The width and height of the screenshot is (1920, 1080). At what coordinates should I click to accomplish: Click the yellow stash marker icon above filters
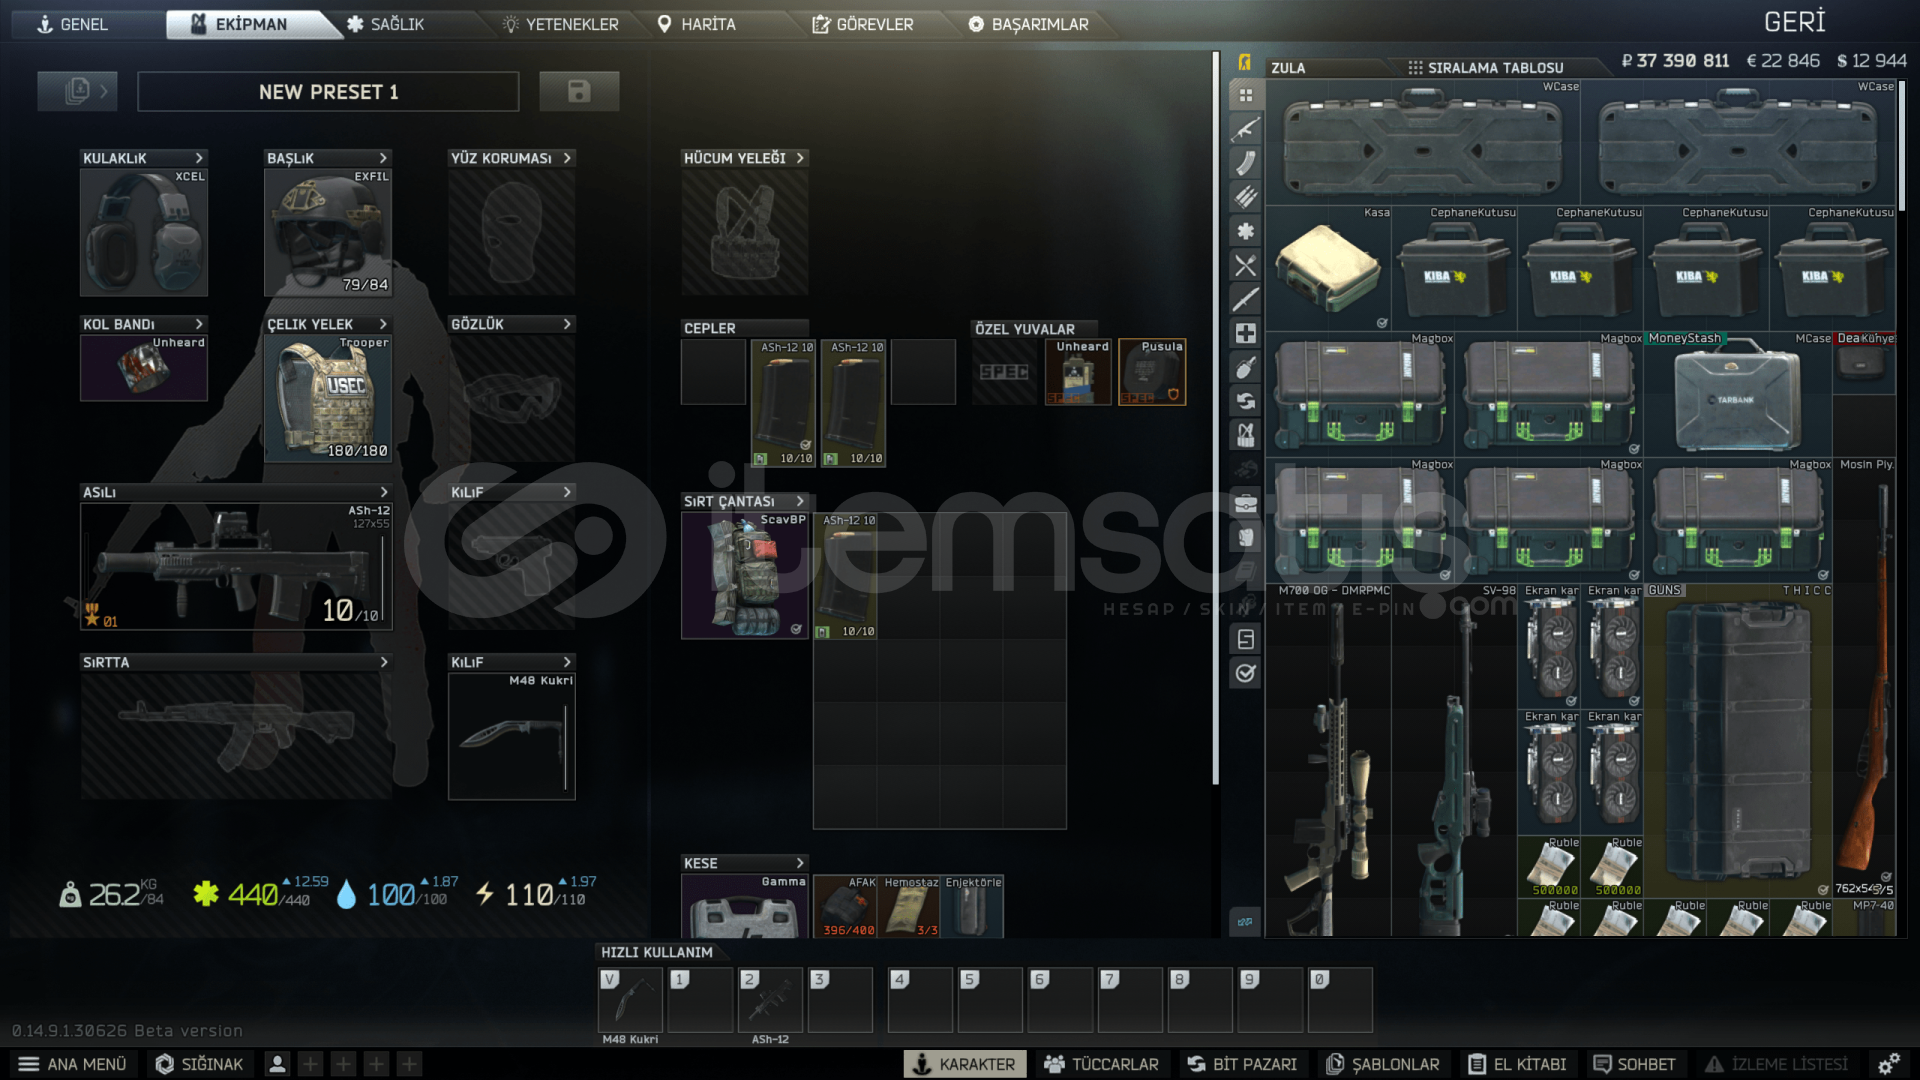click(1244, 62)
